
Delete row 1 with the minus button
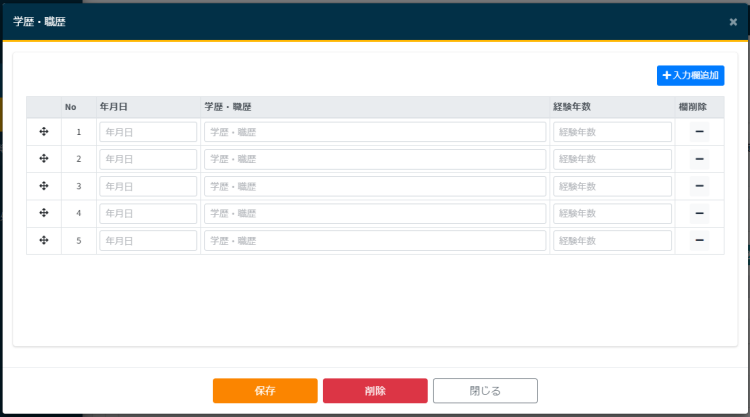(699, 132)
